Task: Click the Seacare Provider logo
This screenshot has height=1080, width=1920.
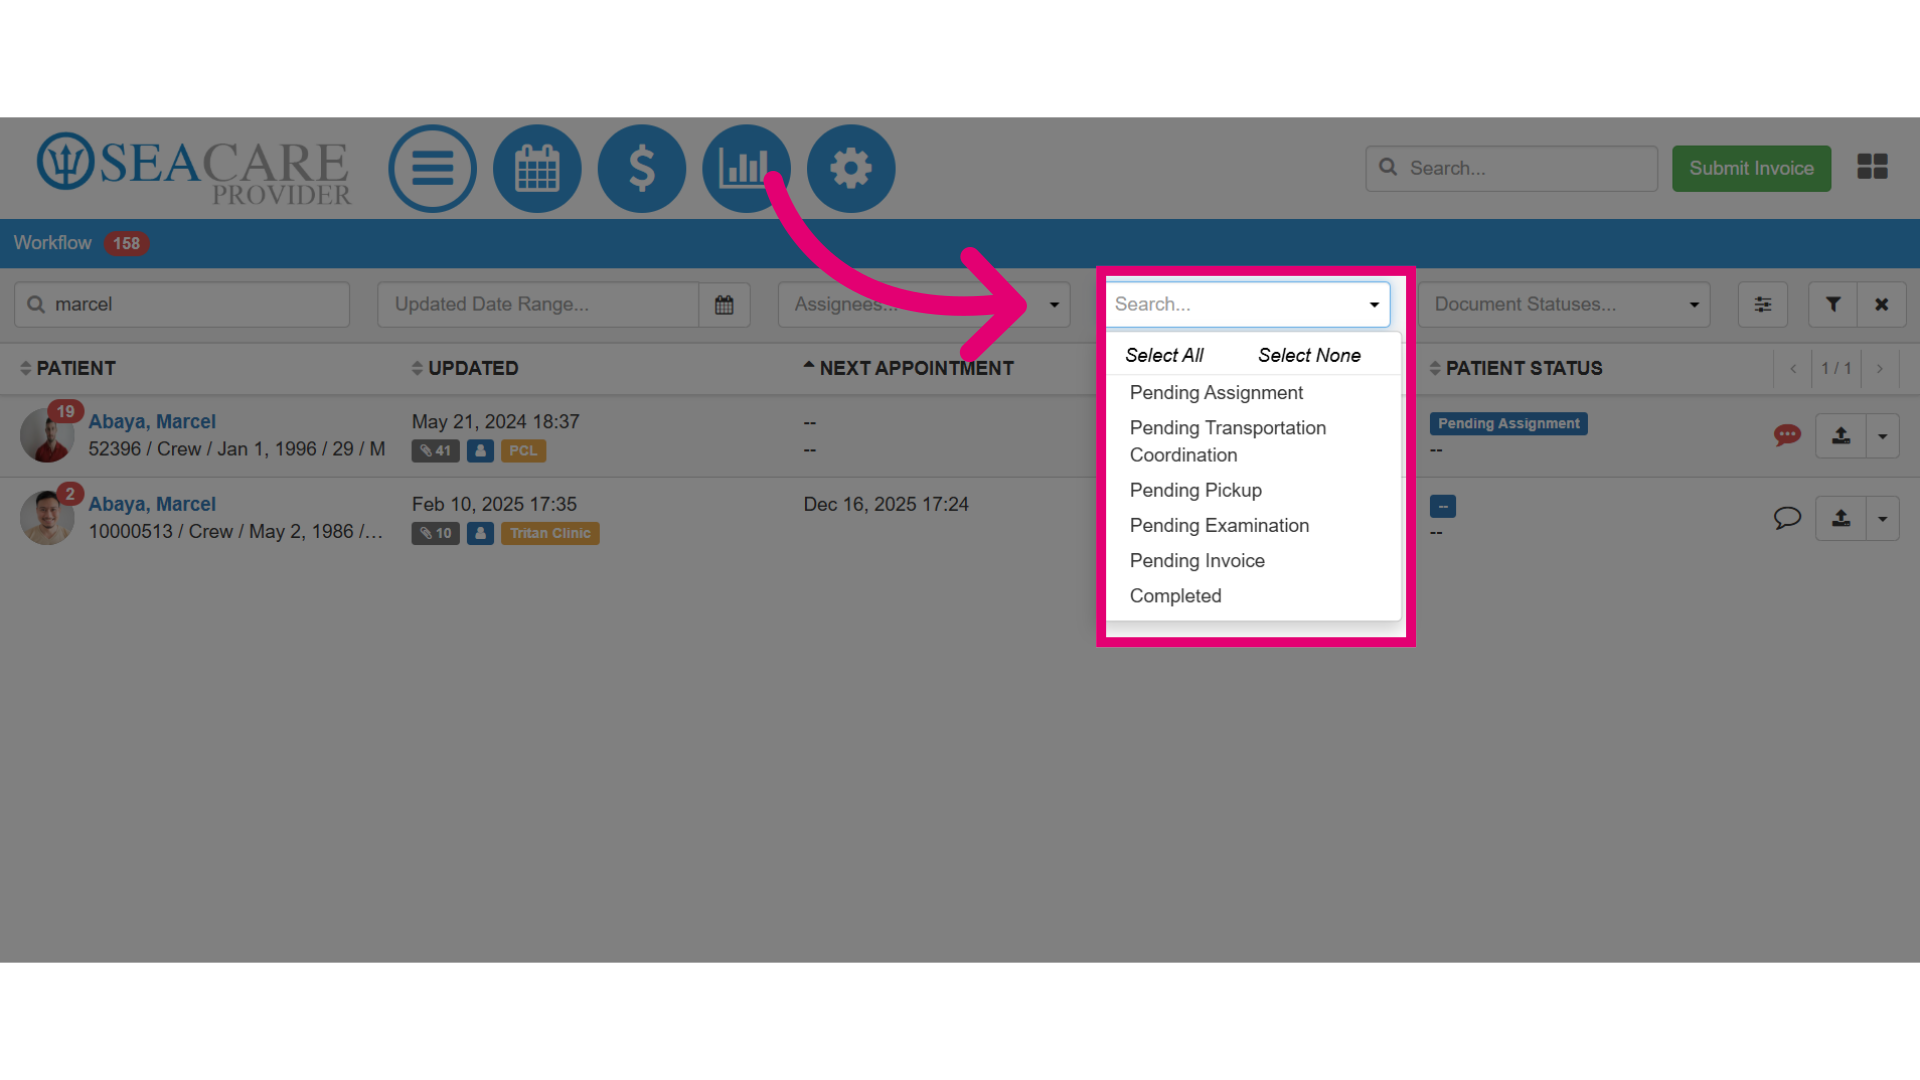Action: 194,170
